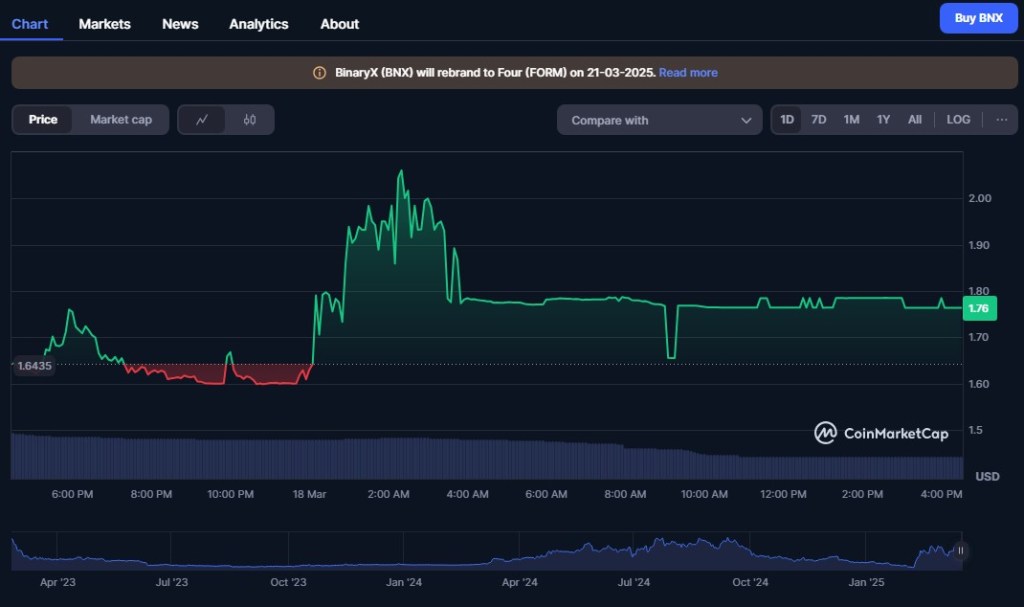Image resolution: width=1024 pixels, height=607 pixels.
Task: Click Oct '24 on the range navigator
Action: click(x=750, y=582)
